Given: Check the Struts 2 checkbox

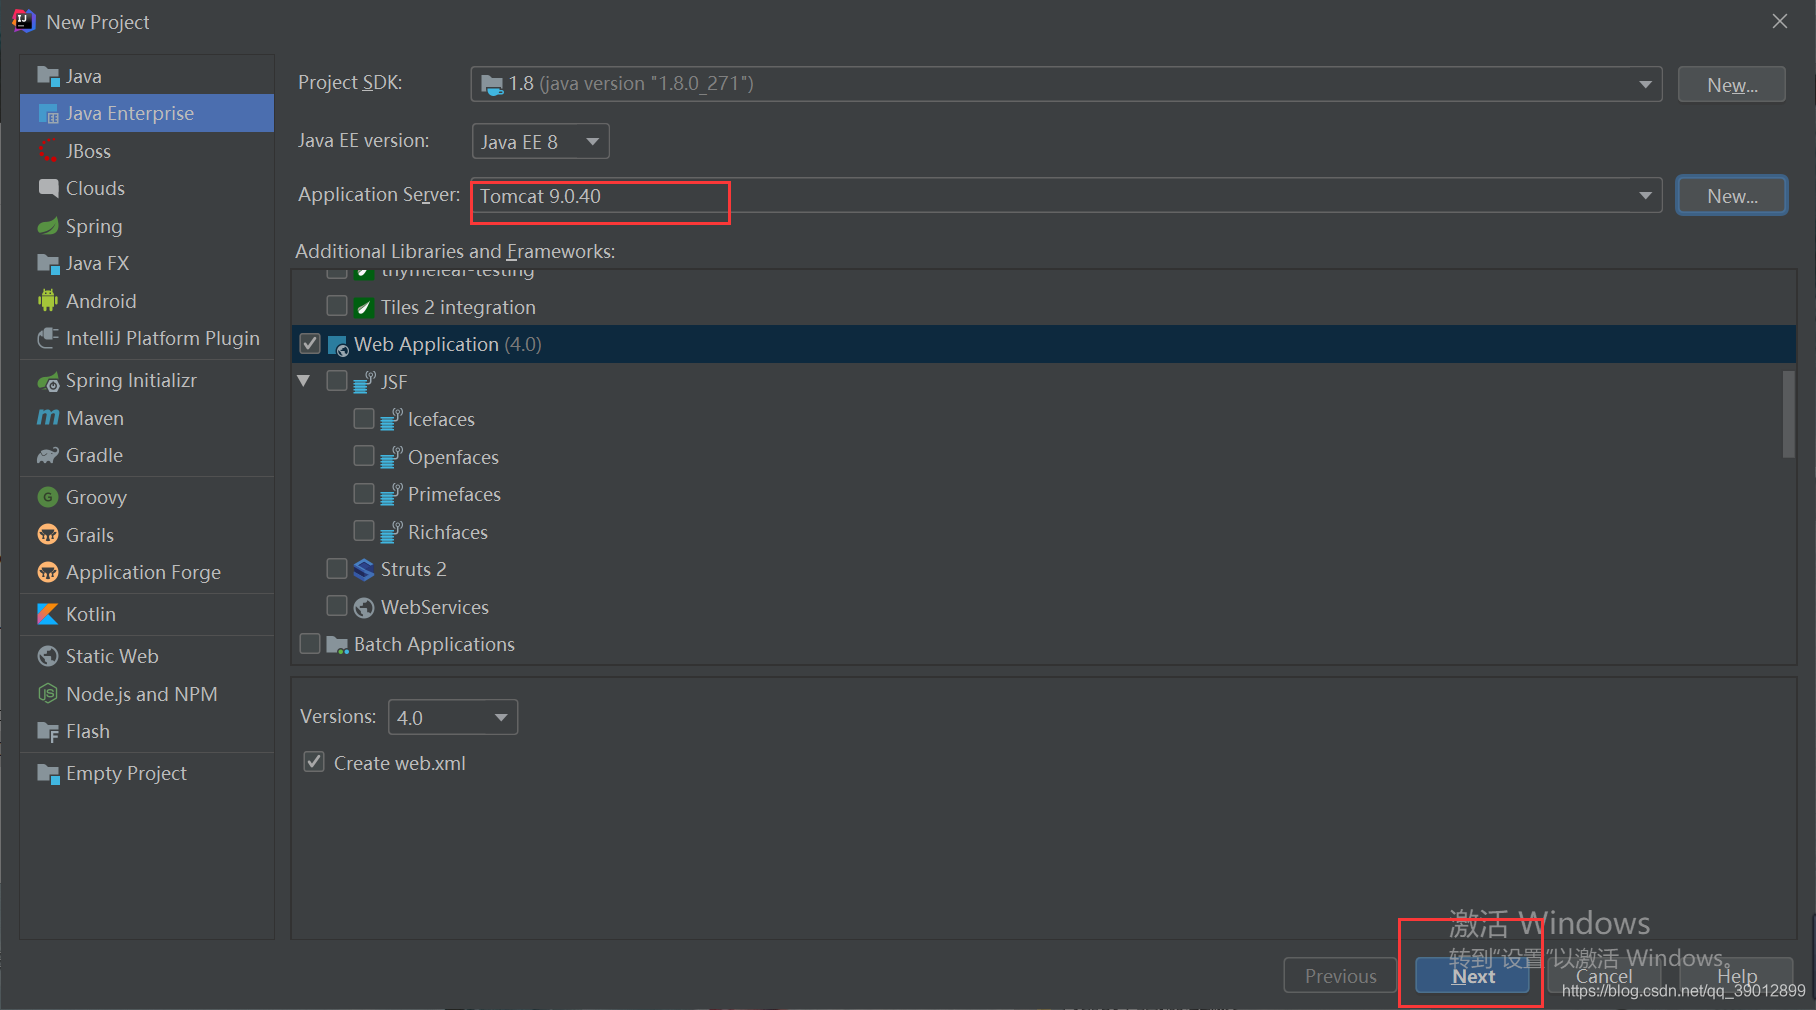Looking at the screenshot, I should (337, 569).
